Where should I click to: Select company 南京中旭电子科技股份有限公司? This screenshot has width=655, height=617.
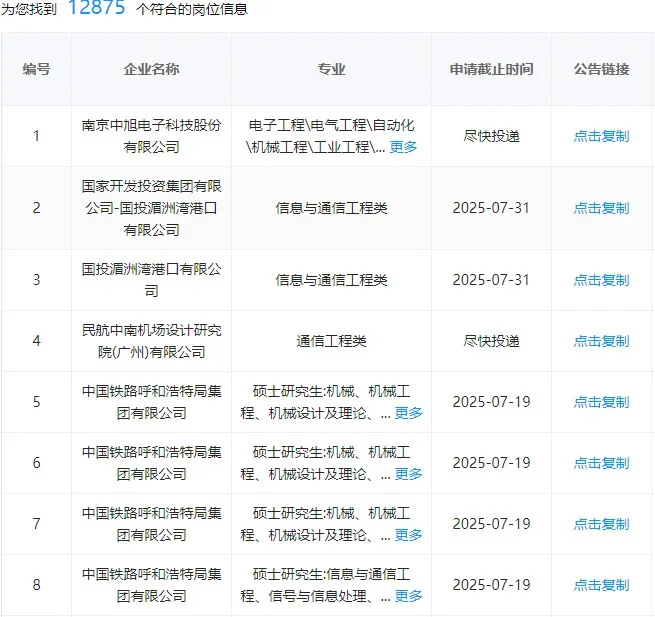151,136
